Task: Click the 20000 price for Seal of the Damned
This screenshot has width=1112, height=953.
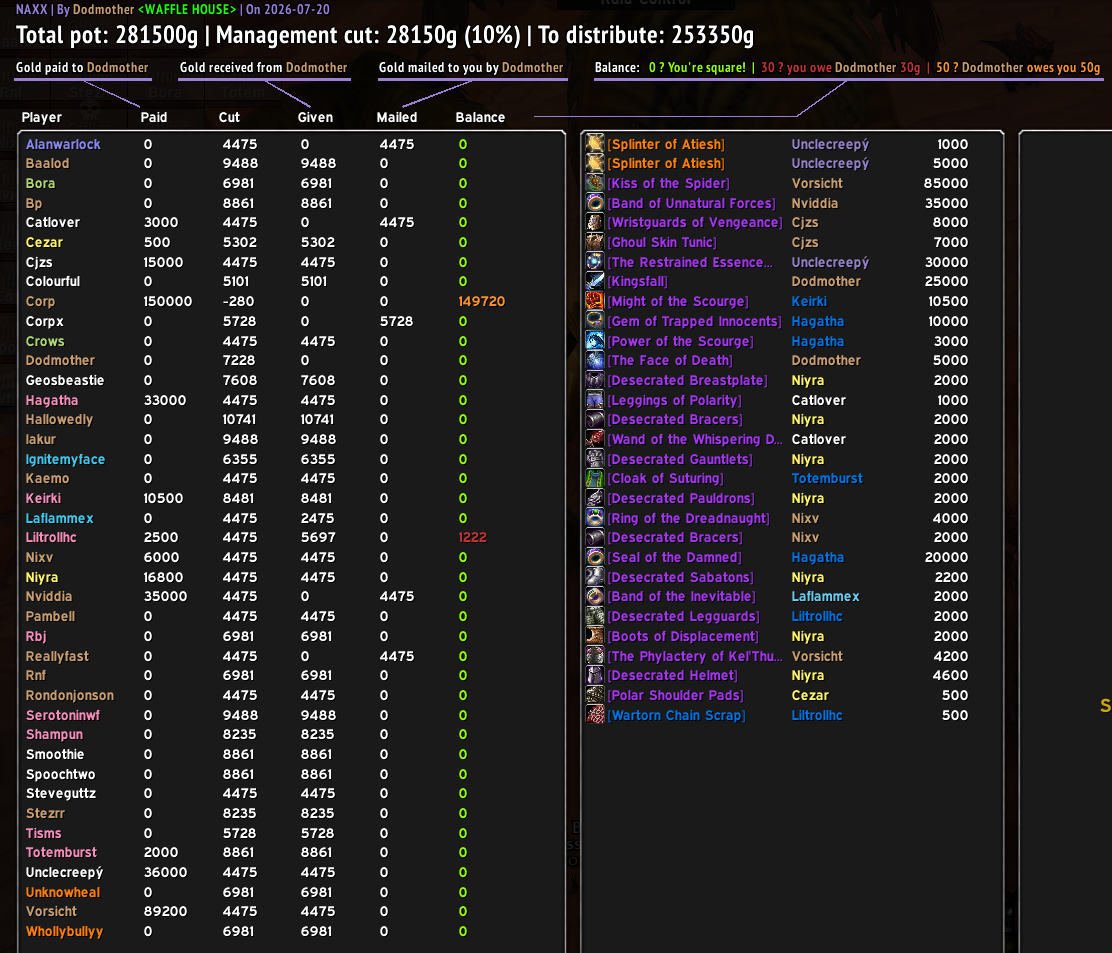Action: (946, 557)
